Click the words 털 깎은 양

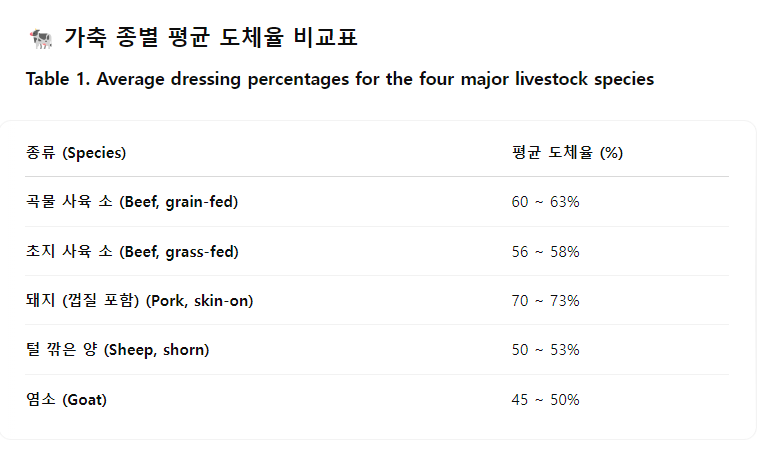coord(62,349)
